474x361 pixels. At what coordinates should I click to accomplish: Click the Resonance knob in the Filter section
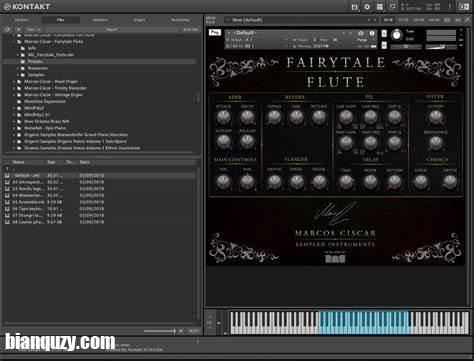[x=435, y=143]
